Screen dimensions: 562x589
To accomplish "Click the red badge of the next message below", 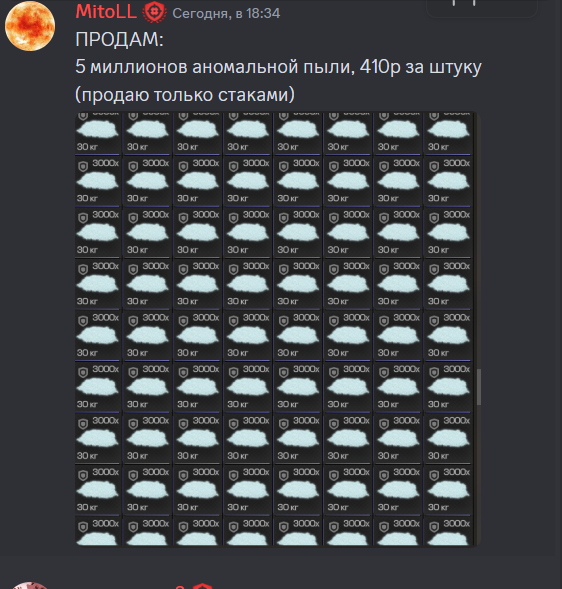I will pos(202,586).
